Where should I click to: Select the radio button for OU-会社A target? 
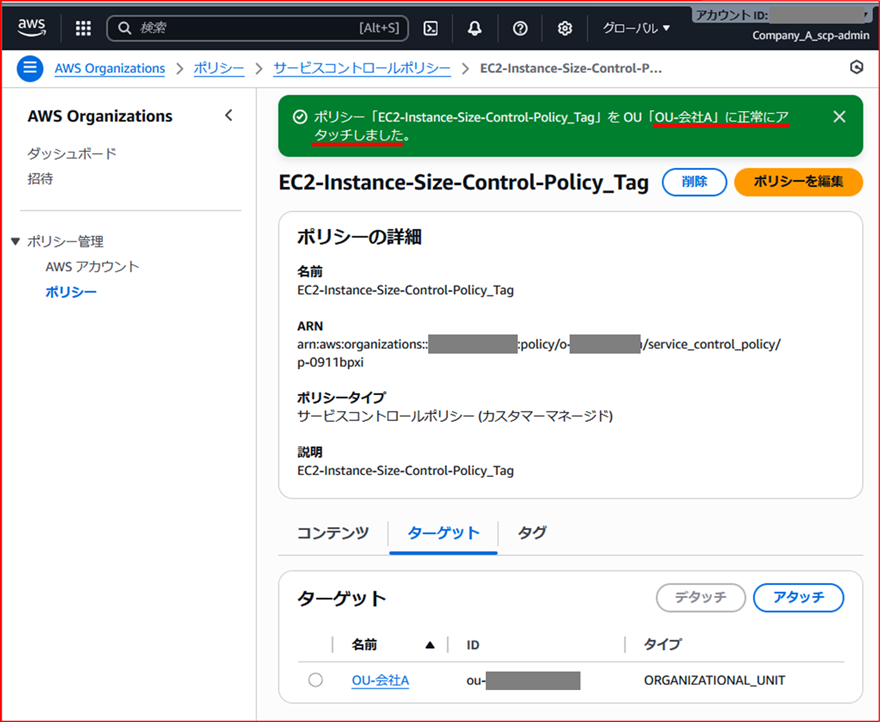315,680
